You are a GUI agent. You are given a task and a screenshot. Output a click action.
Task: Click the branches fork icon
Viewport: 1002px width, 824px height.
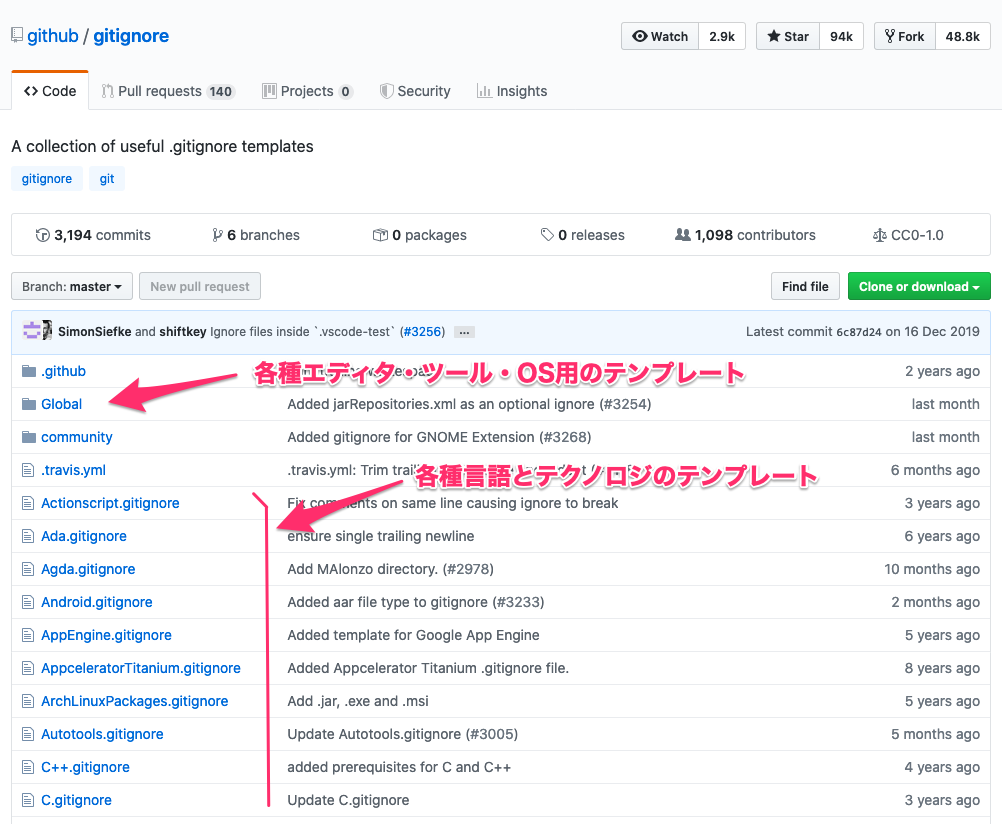point(217,235)
